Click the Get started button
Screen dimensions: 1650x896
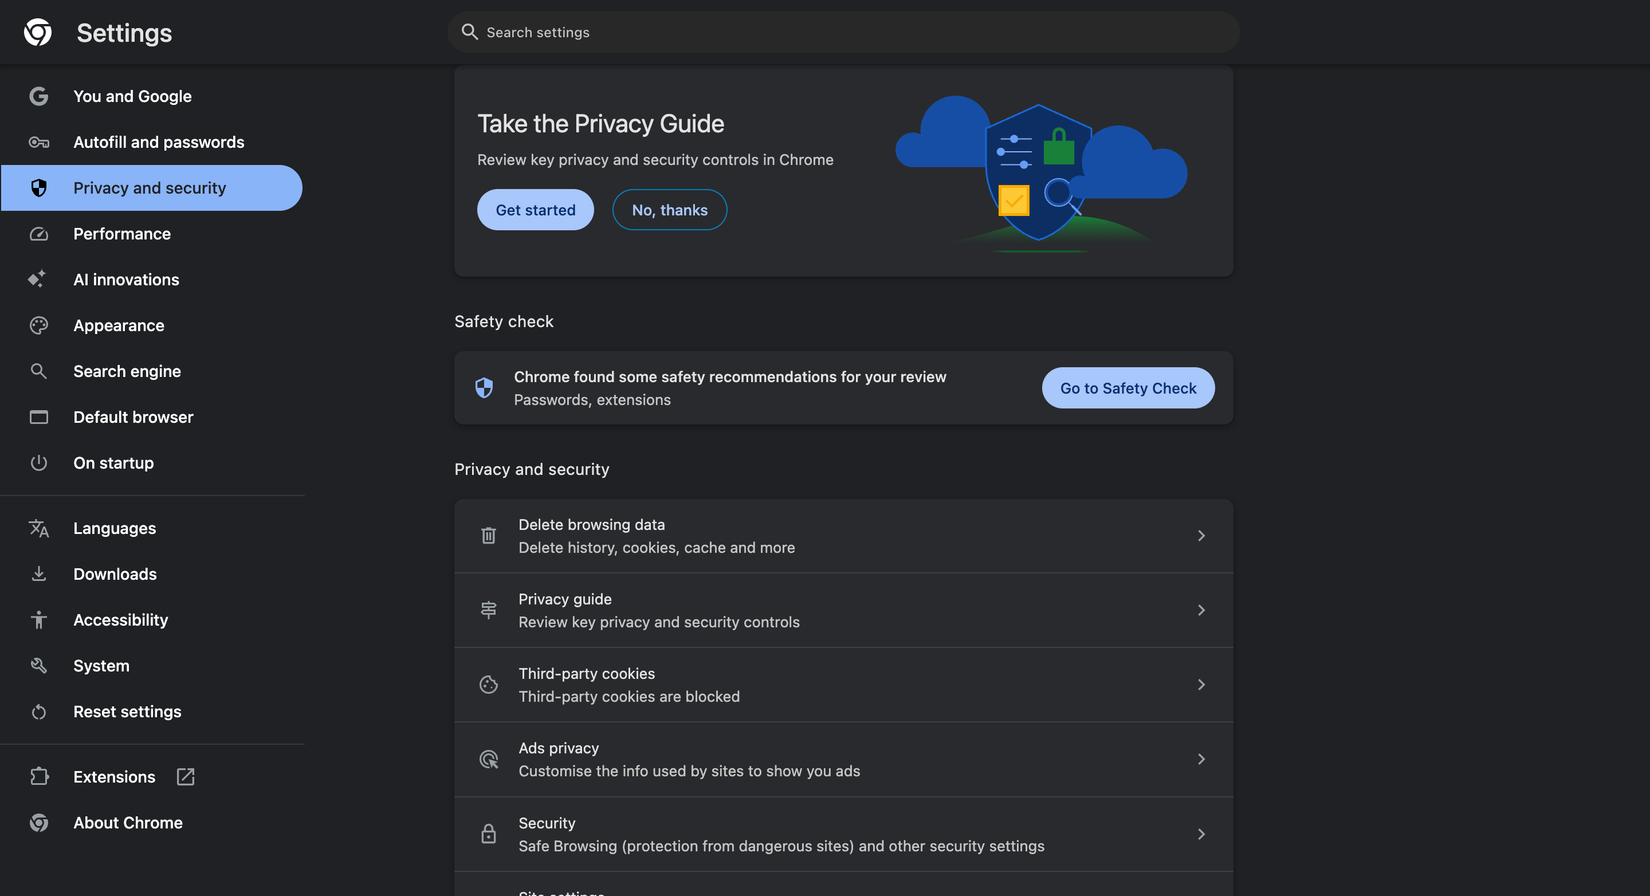[535, 209]
